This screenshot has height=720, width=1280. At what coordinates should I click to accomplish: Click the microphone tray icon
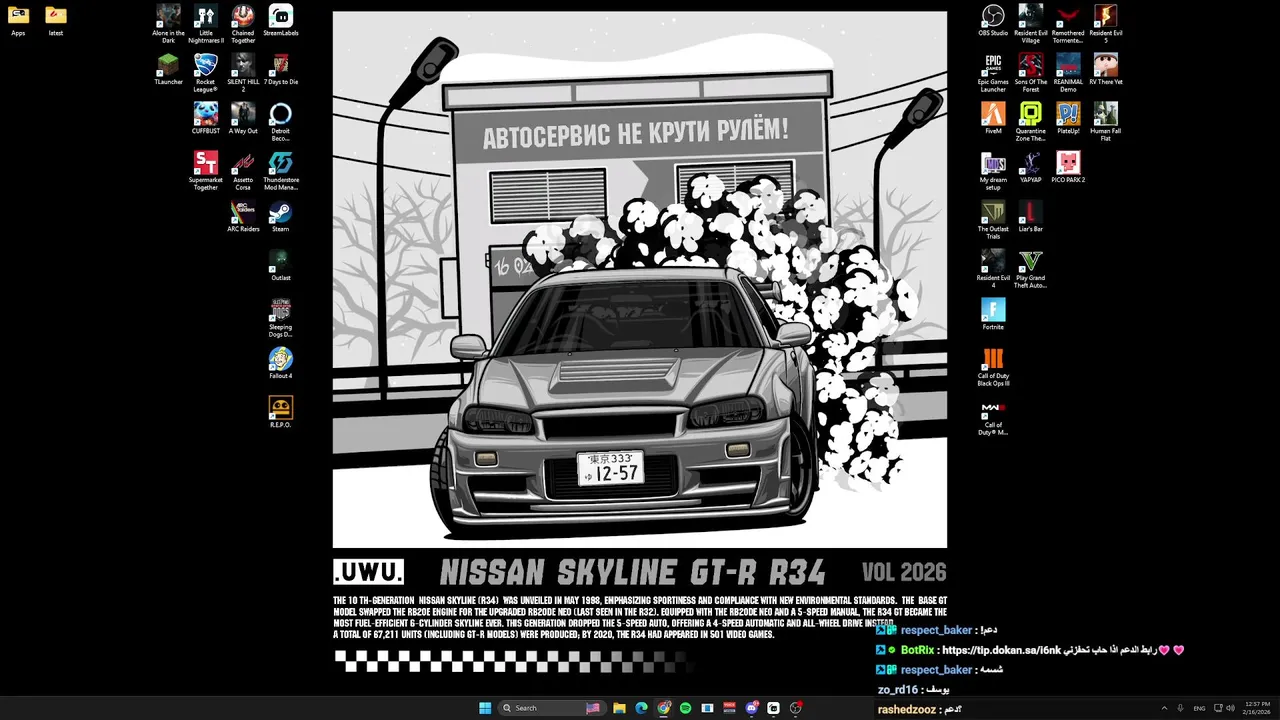click(1180, 708)
